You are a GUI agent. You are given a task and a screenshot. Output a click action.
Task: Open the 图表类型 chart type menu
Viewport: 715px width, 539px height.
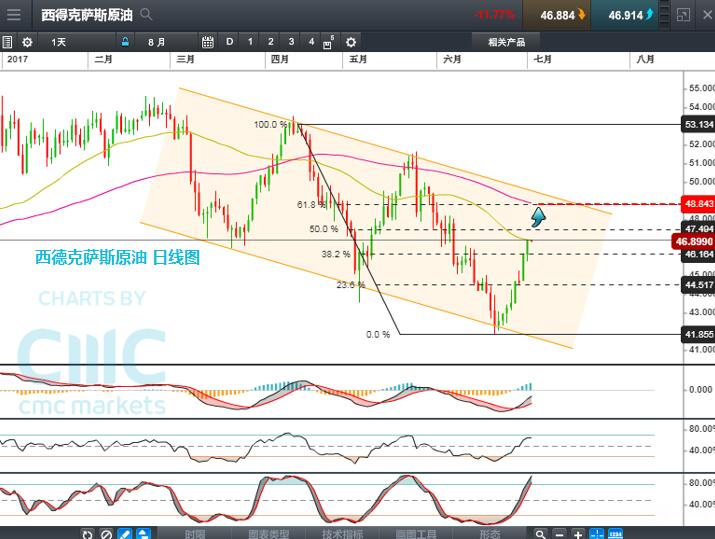(268, 533)
